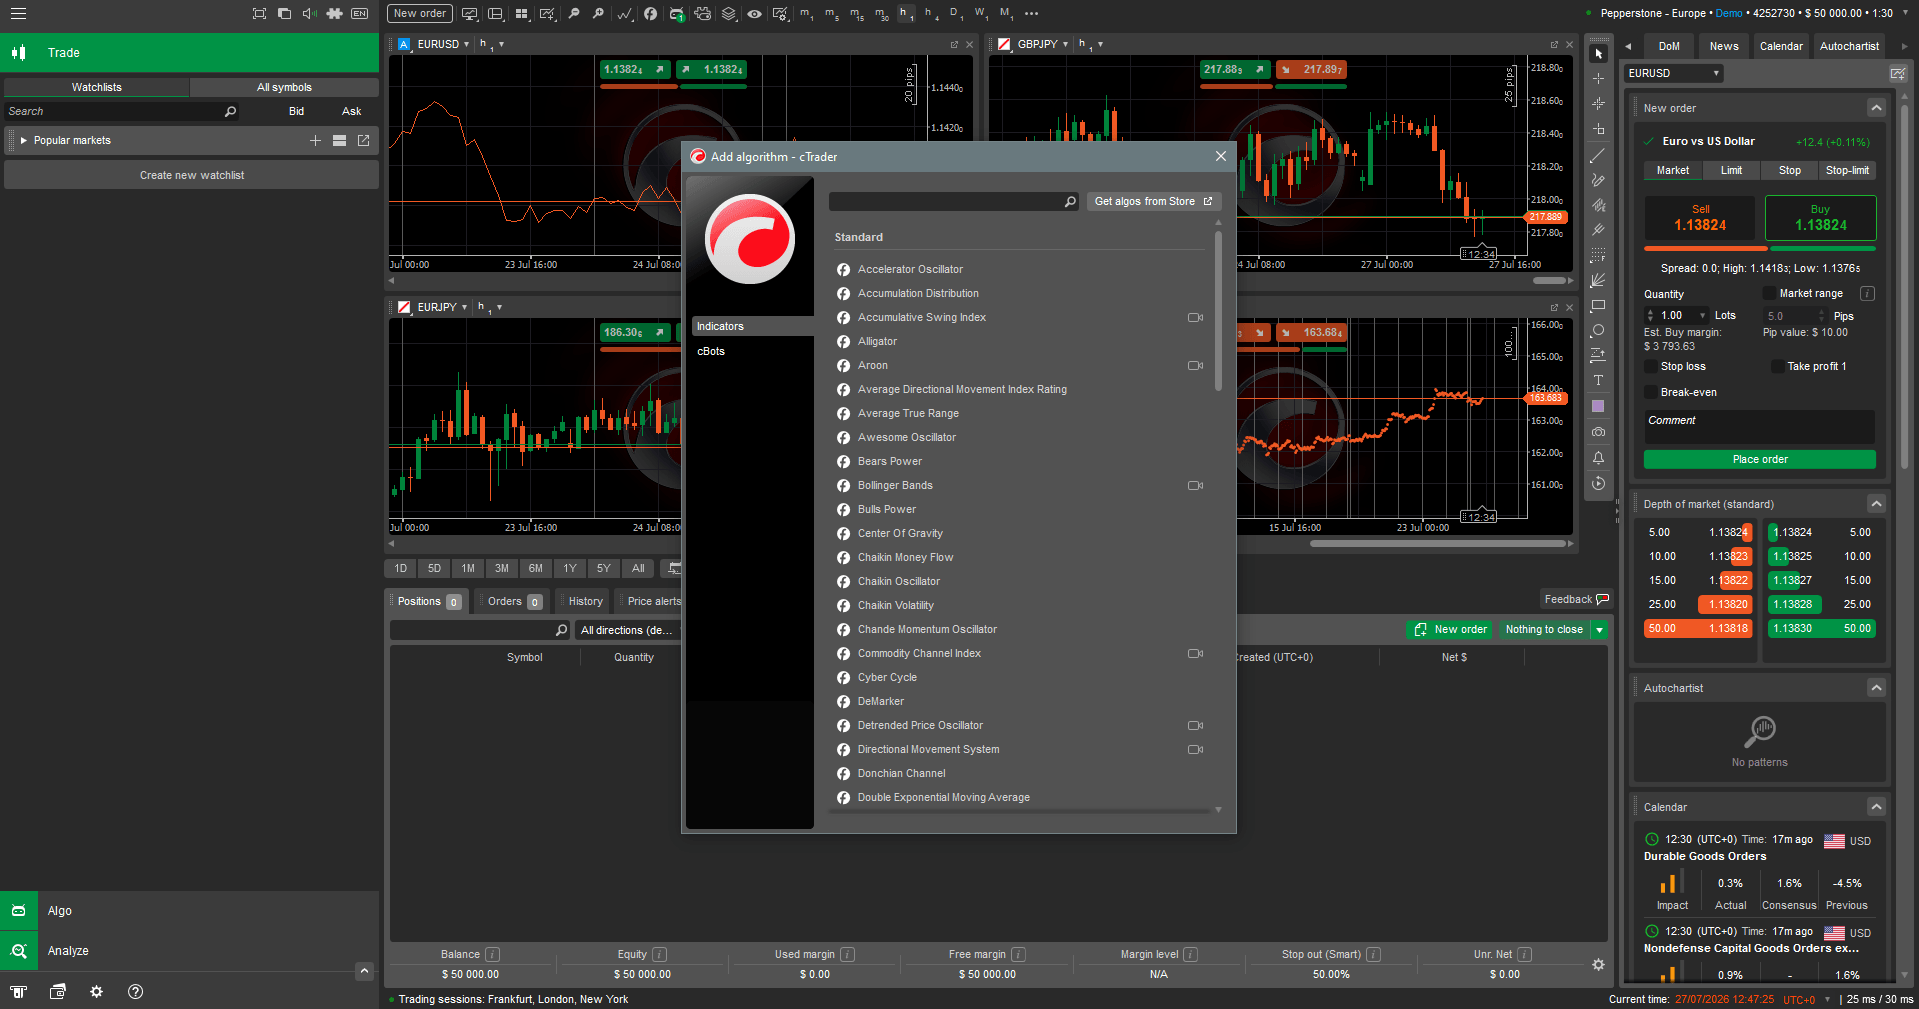Open the cBots icon with green badge
Image resolution: width=1919 pixels, height=1009 pixels.
(x=677, y=14)
